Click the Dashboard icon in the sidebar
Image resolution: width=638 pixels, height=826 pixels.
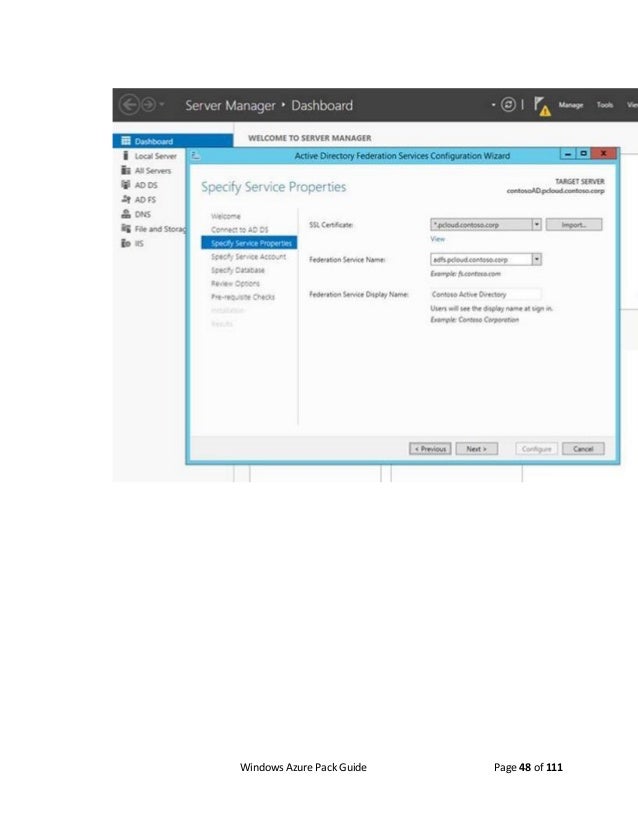click(x=126, y=141)
